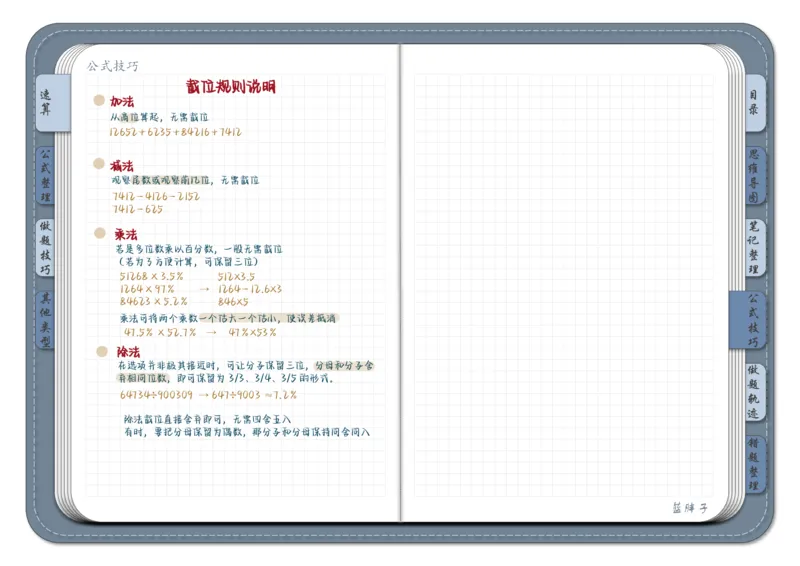Screen dimensions: 800x566
Task: Select the line 从高位算起,无需截位
Action: [x=160, y=117]
